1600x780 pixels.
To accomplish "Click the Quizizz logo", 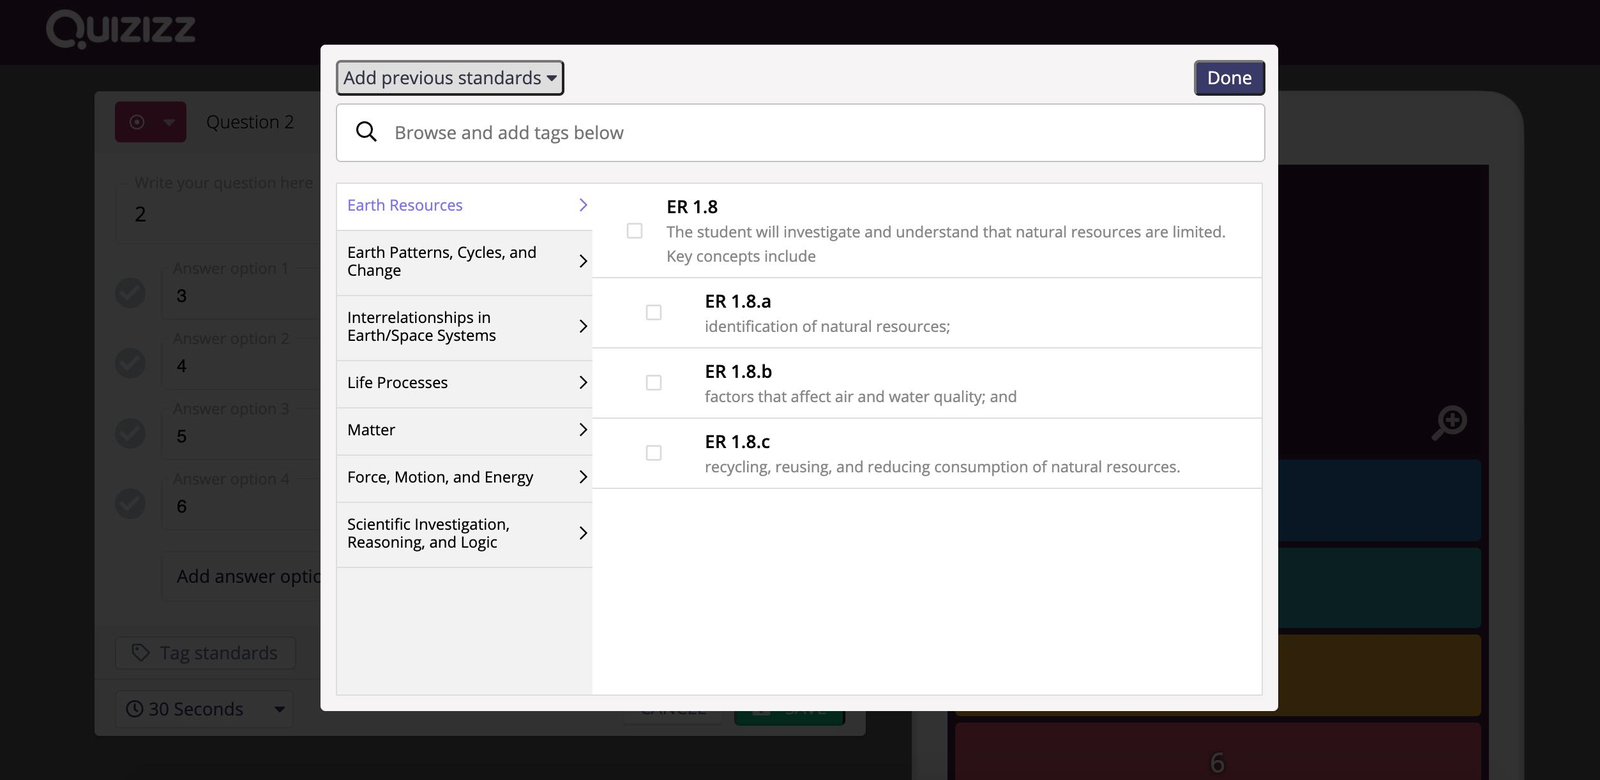I will (x=121, y=29).
